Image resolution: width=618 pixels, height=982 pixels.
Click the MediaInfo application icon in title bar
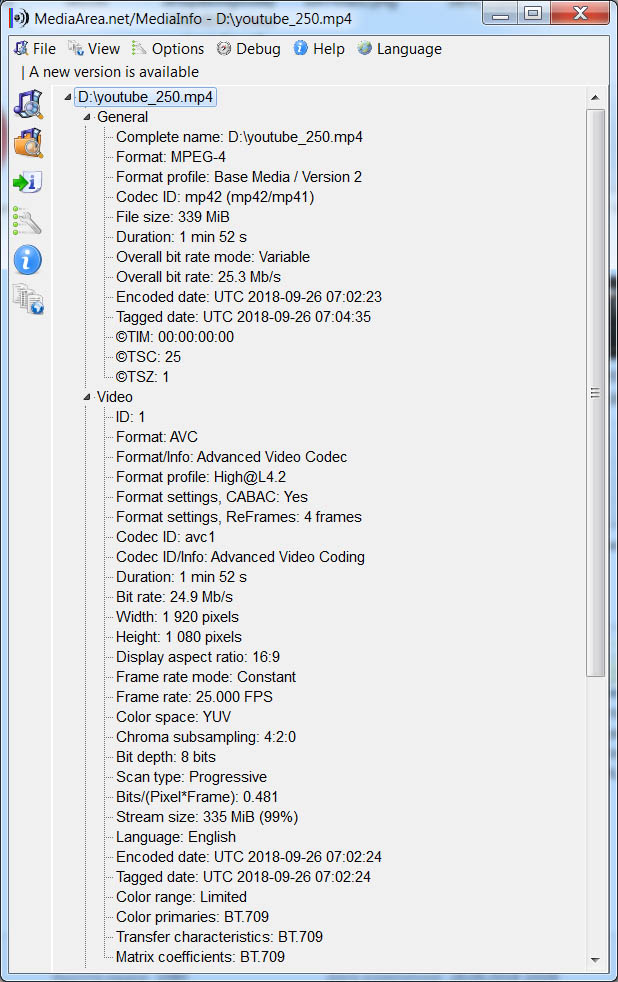click(19, 18)
